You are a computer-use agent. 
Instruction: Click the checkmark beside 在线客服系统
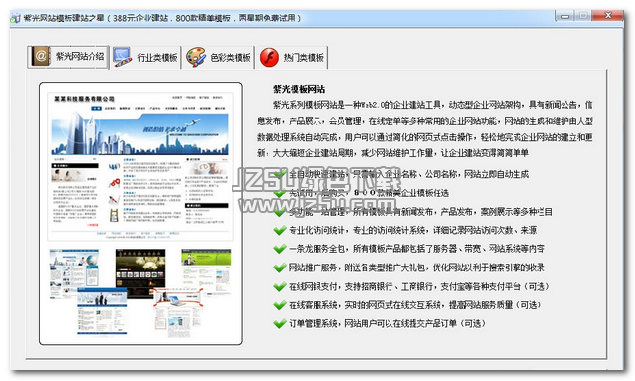pyautogui.click(x=280, y=305)
